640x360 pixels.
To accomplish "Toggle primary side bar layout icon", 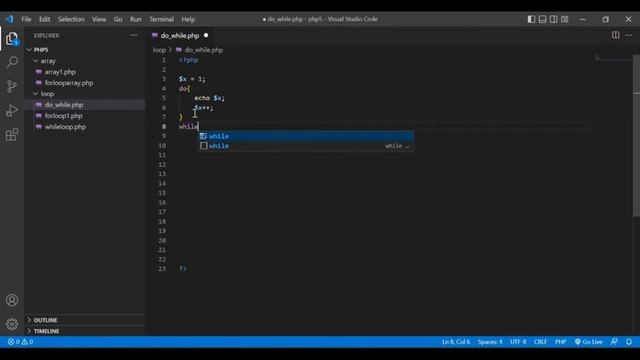I will coord(531,19).
